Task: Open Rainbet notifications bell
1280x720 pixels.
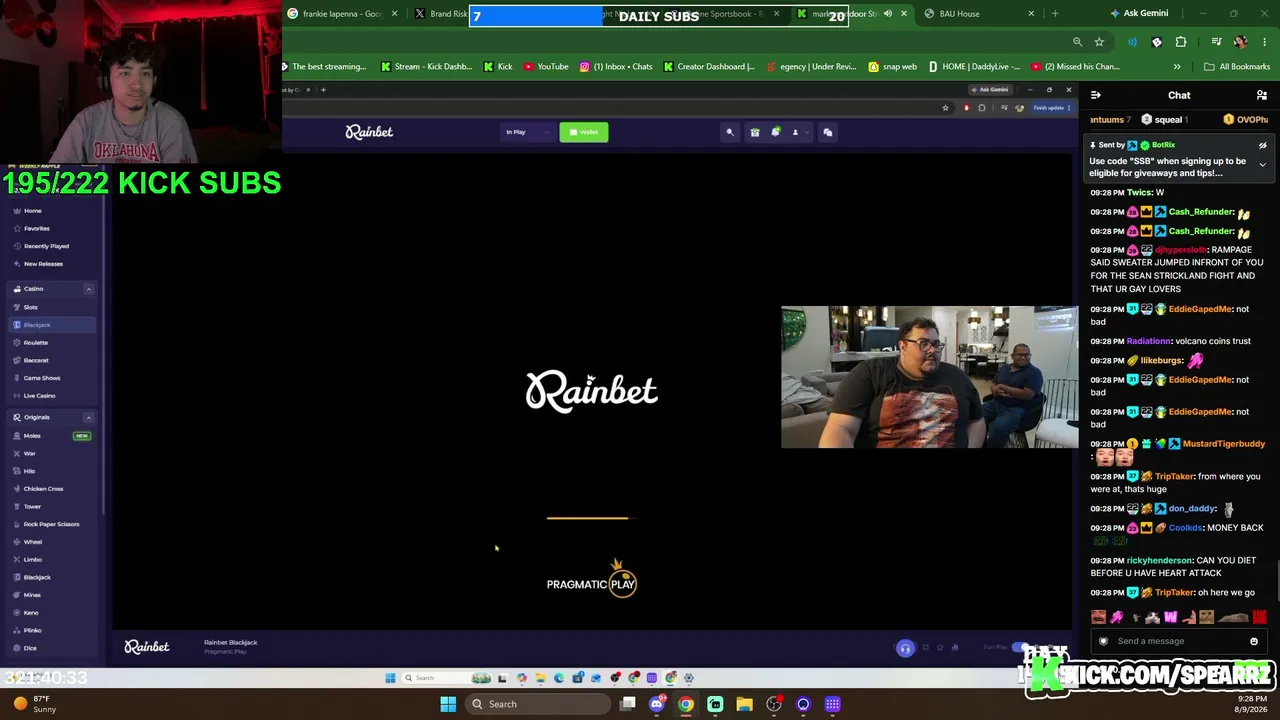Action: [775, 132]
